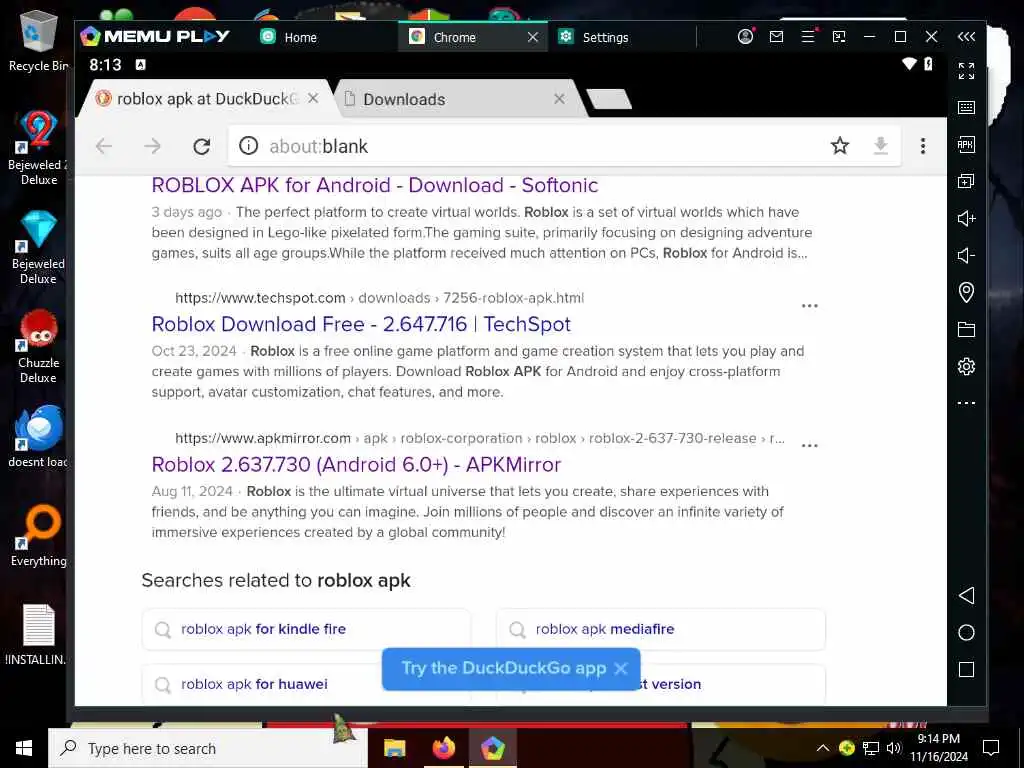
Task: Open ROBLOX APK Softonic result link
Action: (375, 185)
